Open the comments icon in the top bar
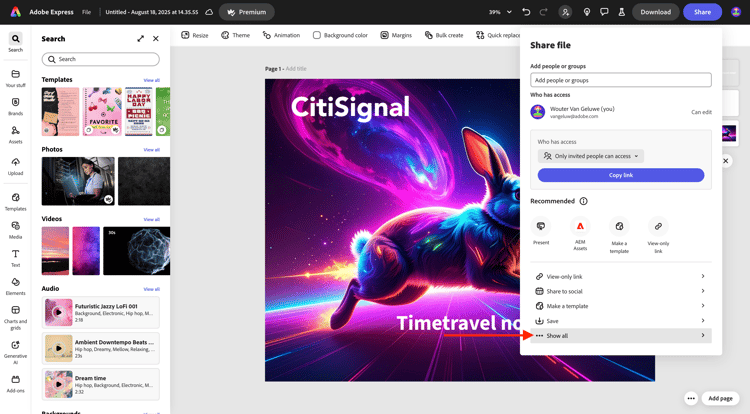This screenshot has height=414, width=750. click(x=604, y=12)
